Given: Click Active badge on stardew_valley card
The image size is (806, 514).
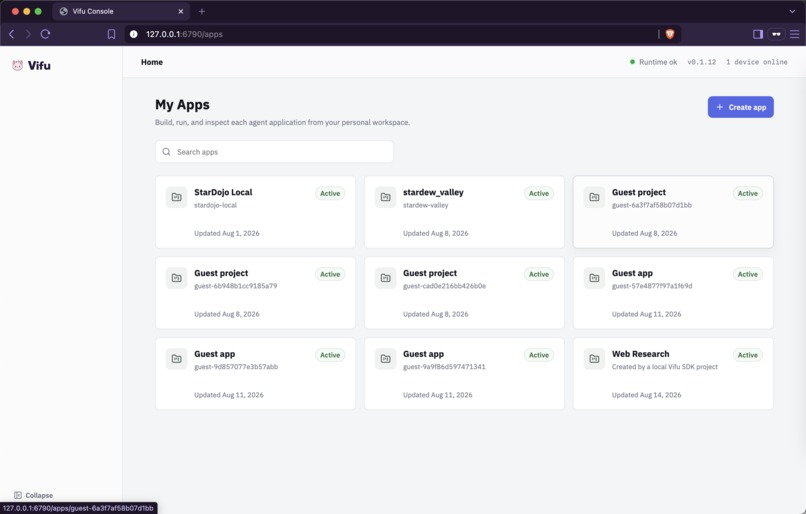Looking at the screenshot, I should pyautogui.click(x=539, y=193).
